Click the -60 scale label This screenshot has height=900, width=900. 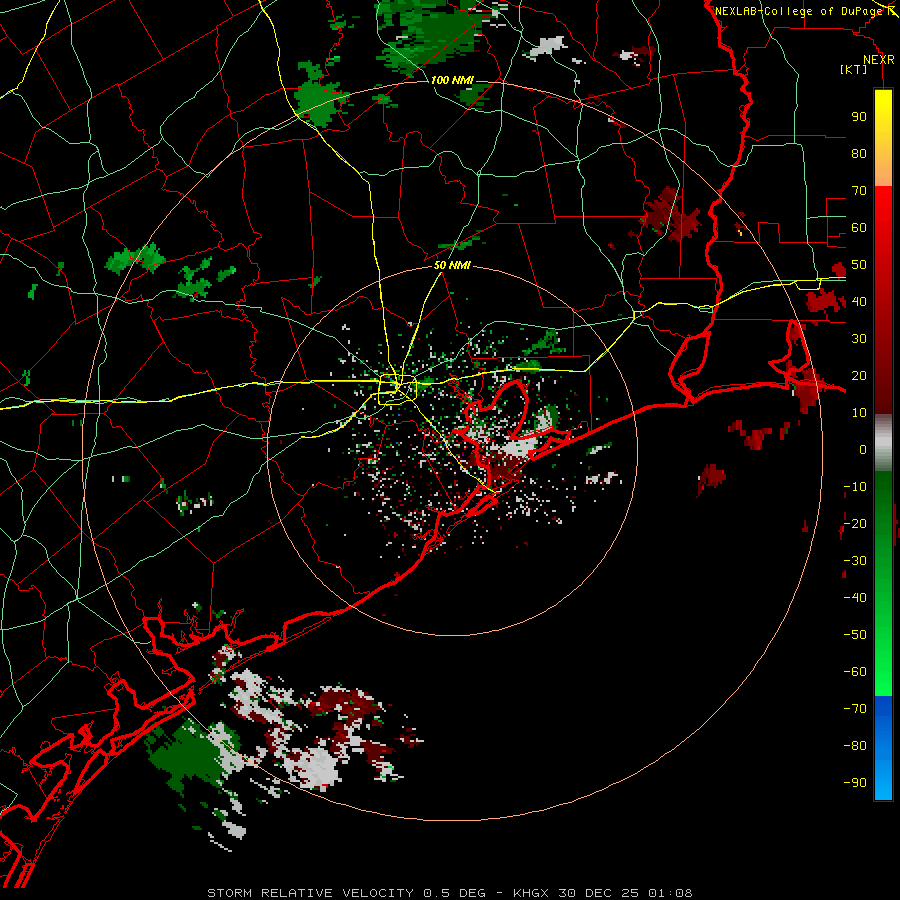coord(855,672)
